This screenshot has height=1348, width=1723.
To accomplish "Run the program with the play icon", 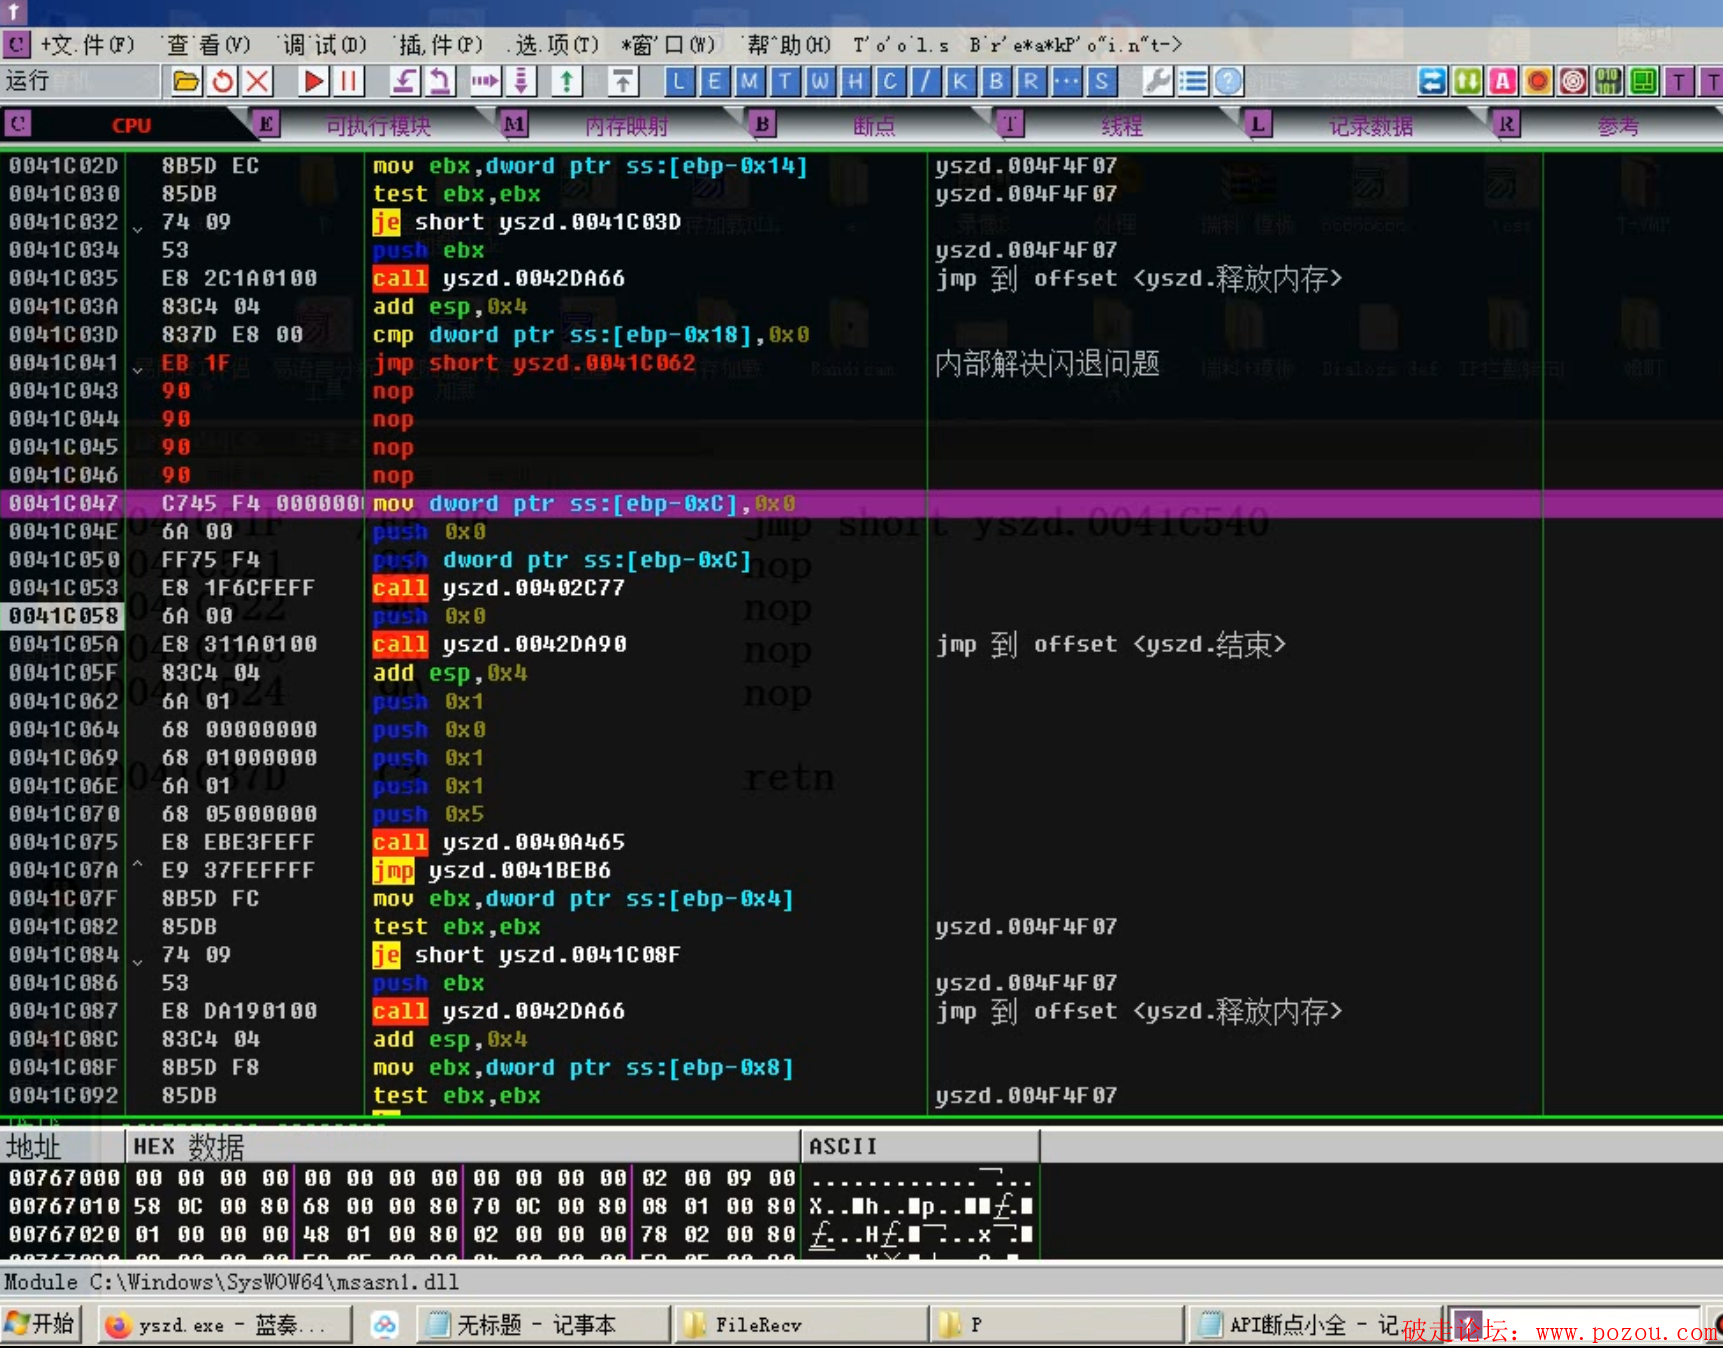I will click(x=313, y=81).
